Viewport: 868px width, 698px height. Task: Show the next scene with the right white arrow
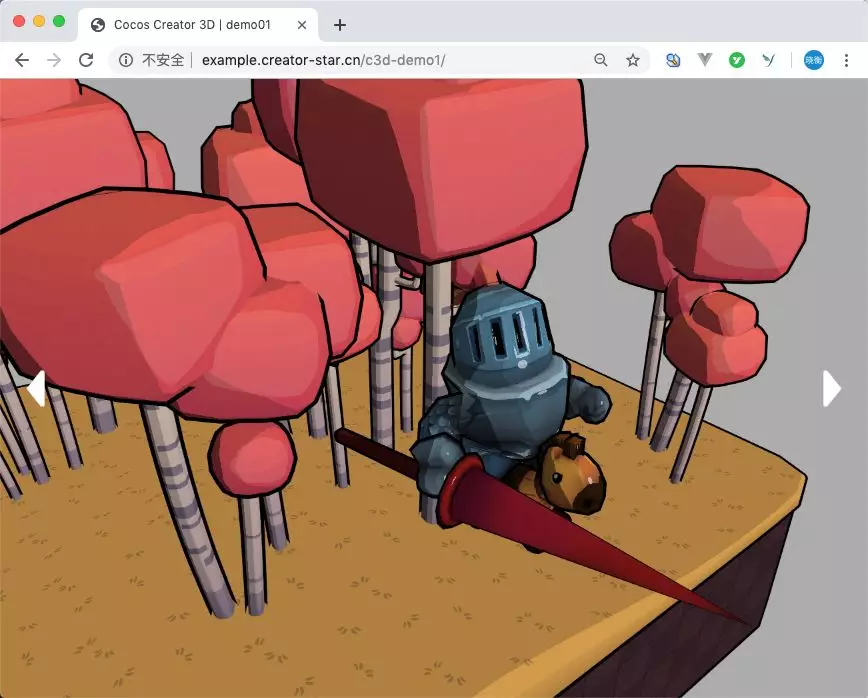click(x=831, y=389)
